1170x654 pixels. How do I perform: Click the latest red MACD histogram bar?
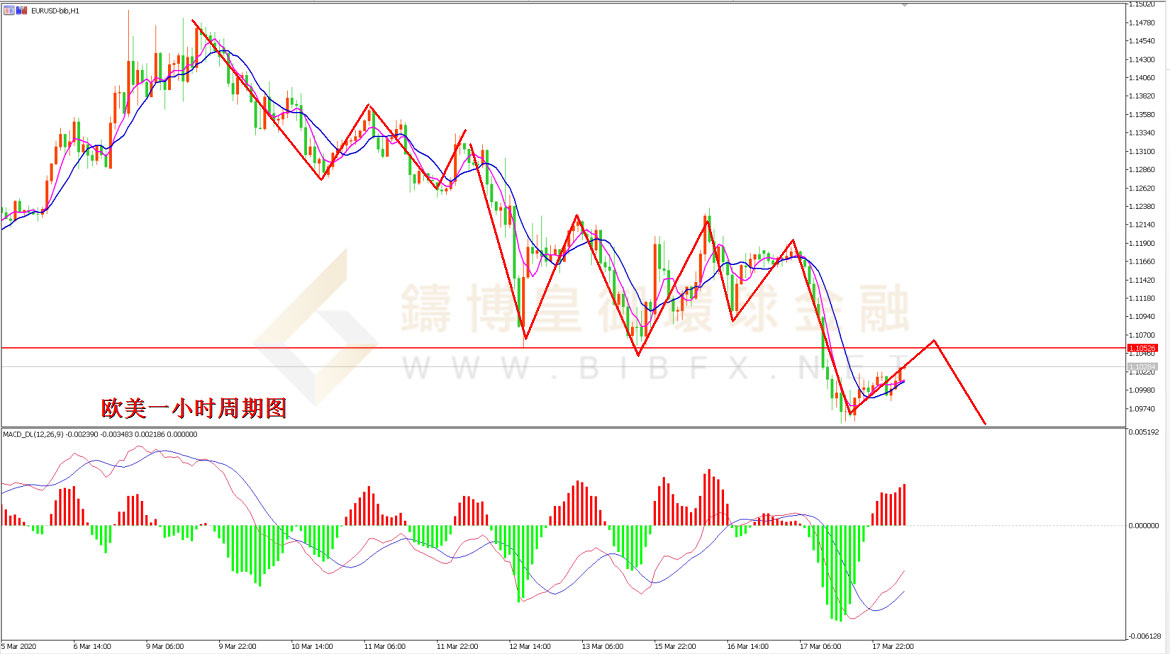[x=904, y=505]
